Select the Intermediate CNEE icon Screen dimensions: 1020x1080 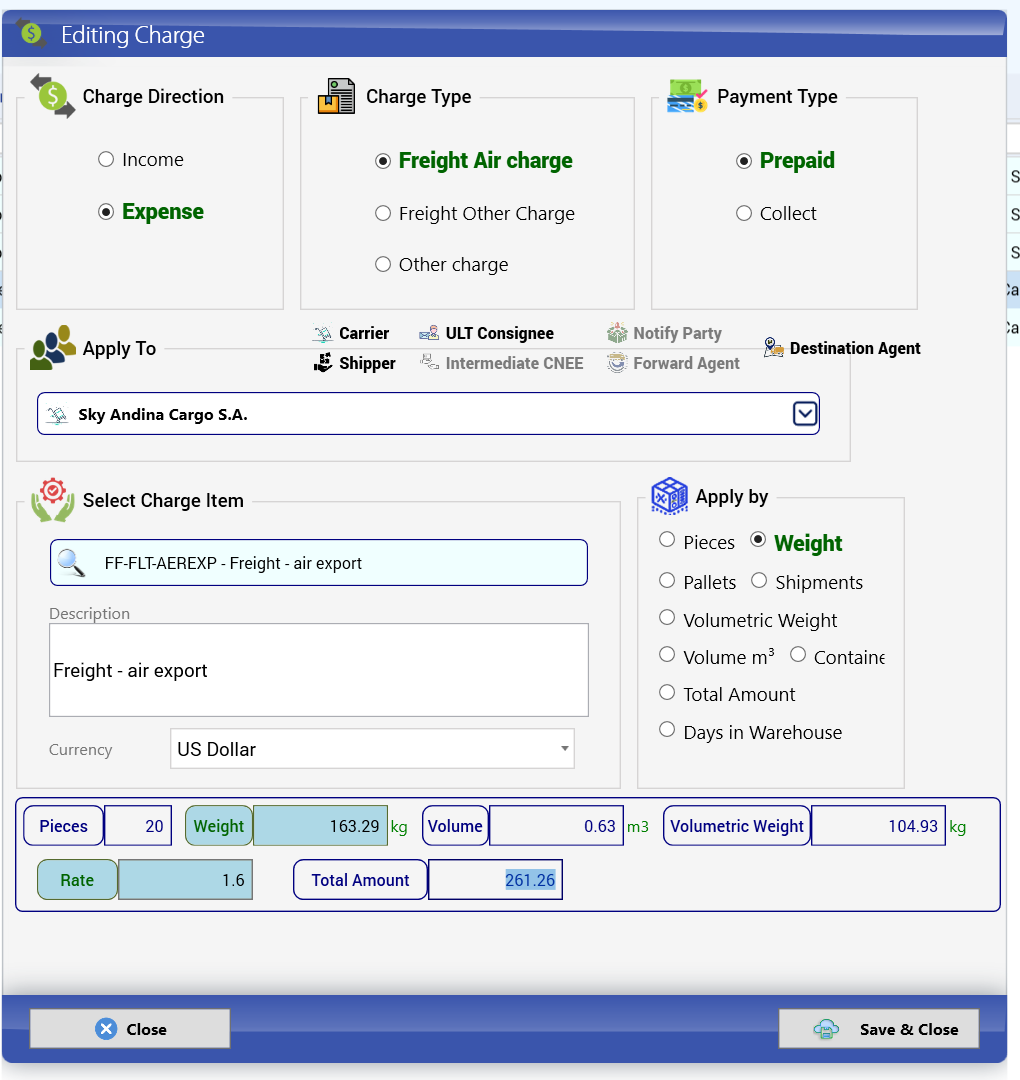coord(430,362)
